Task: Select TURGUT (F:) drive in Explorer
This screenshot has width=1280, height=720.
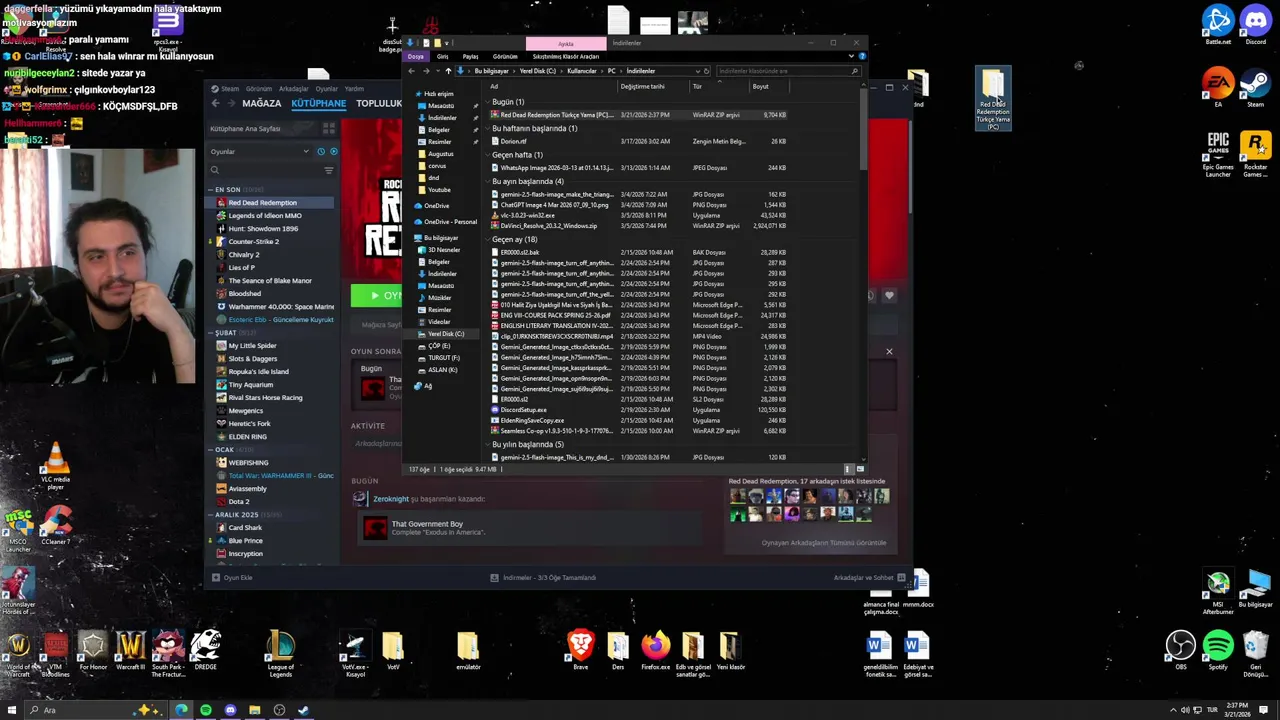Action: click(x=444, y=358)
